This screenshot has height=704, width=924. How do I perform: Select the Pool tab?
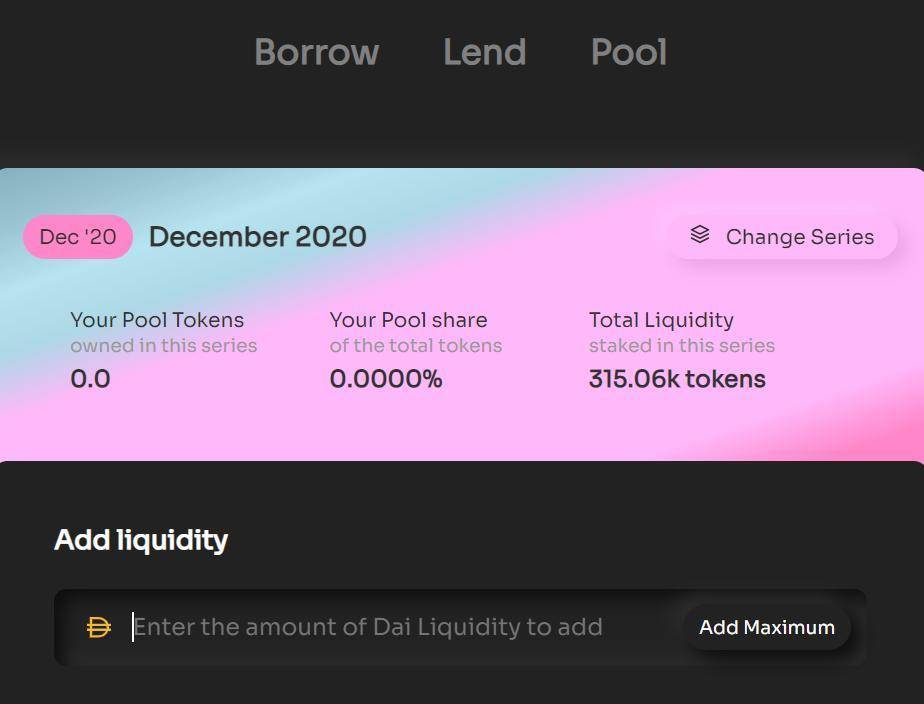coord(628,52)
